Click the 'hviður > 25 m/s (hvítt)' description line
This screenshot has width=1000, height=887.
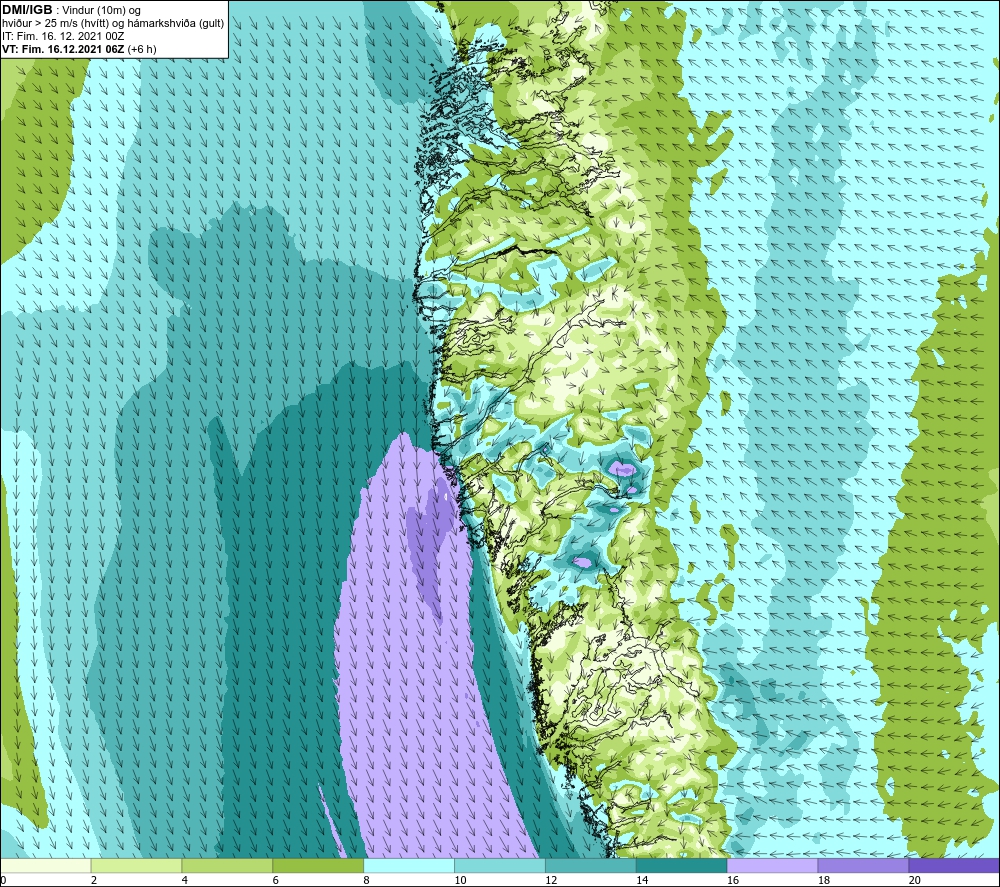click(113, 24)
